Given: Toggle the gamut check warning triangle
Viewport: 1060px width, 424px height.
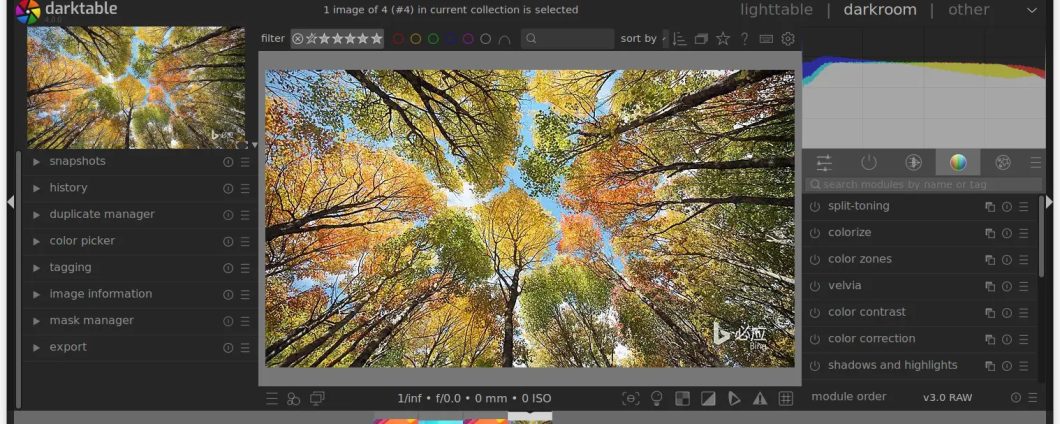Looking at the screenshot, I should pyautogui.click(x=760, y=398).
